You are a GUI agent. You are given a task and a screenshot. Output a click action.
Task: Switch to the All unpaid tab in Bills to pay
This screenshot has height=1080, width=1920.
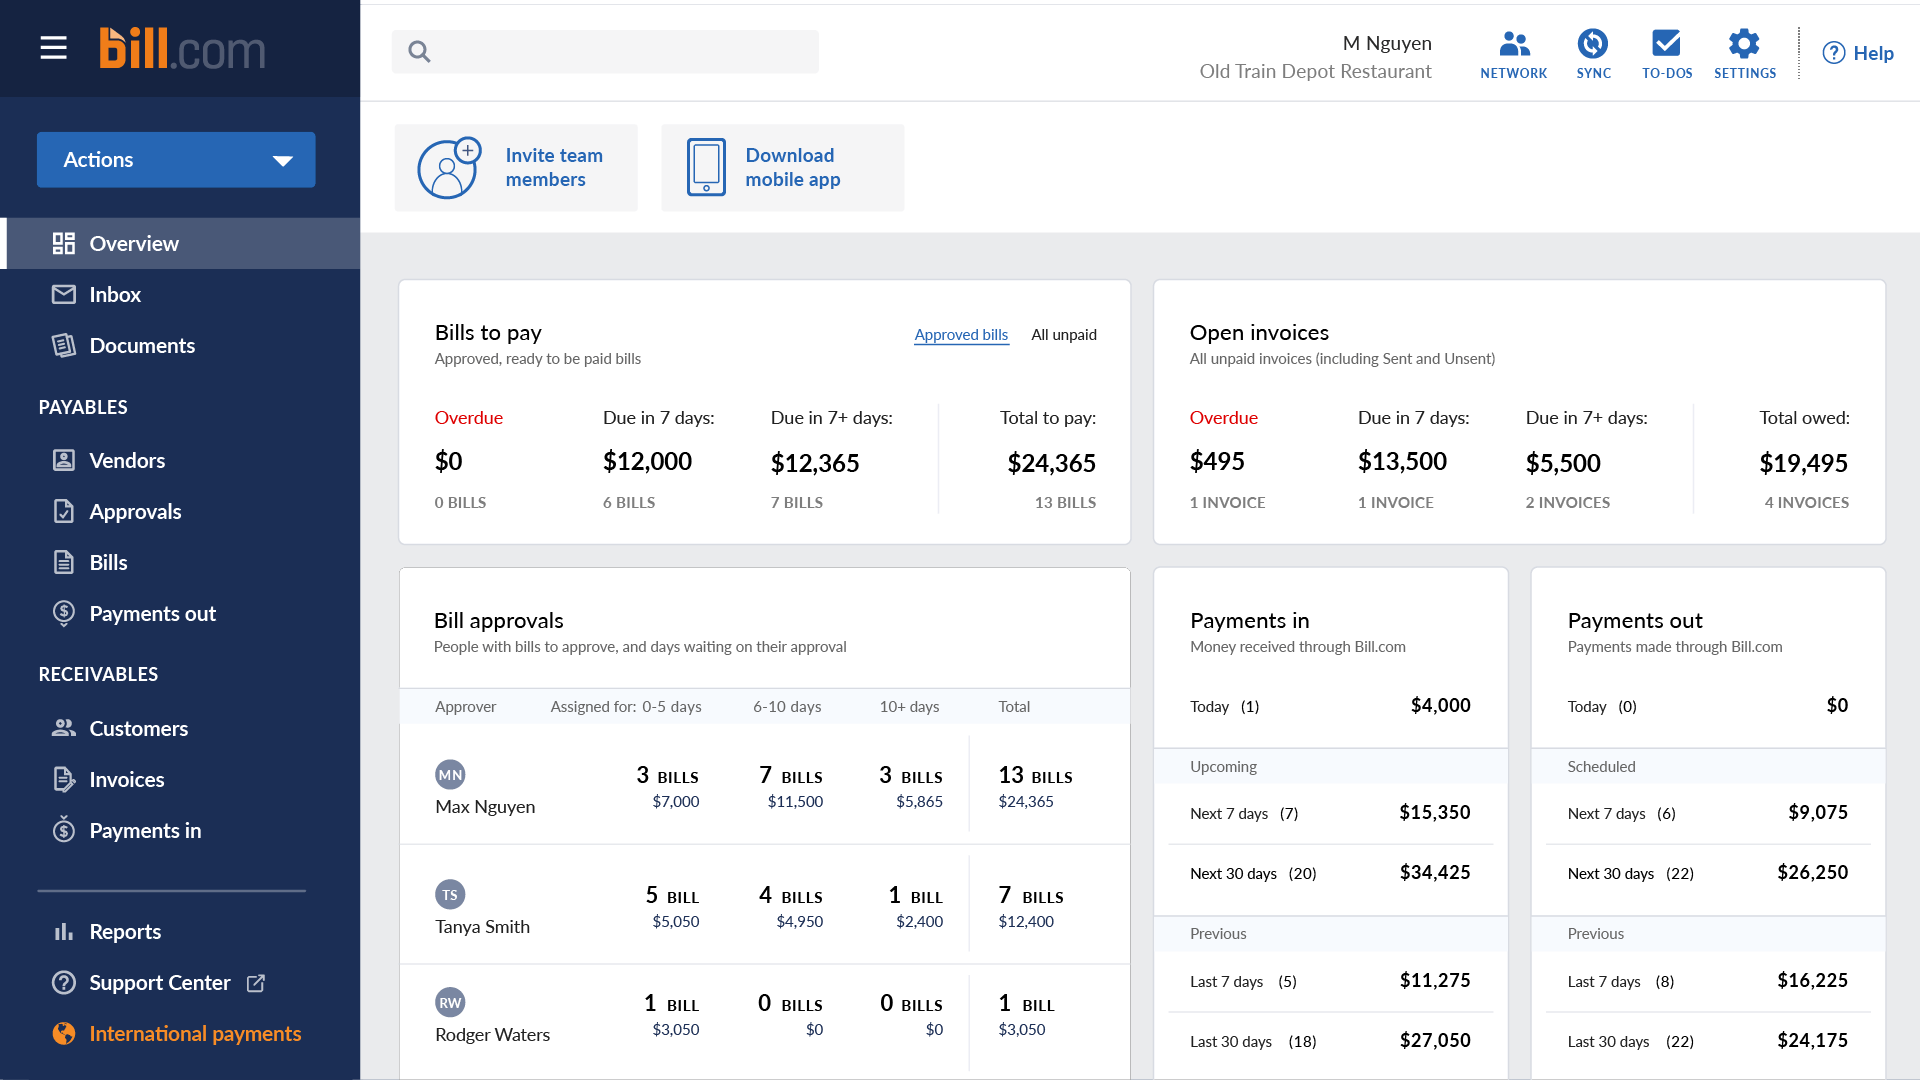pyautogui.click(x=1064, y=335)
